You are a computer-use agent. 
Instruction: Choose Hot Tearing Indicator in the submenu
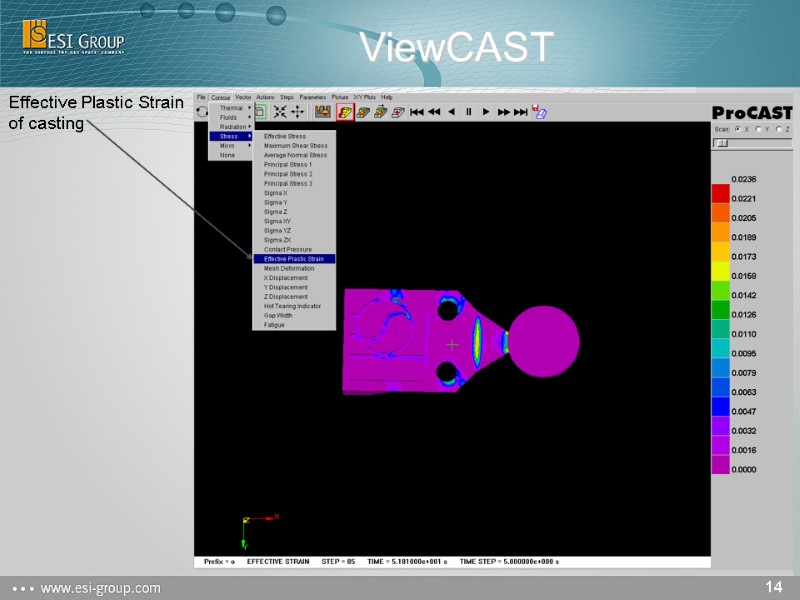(294, 306)
